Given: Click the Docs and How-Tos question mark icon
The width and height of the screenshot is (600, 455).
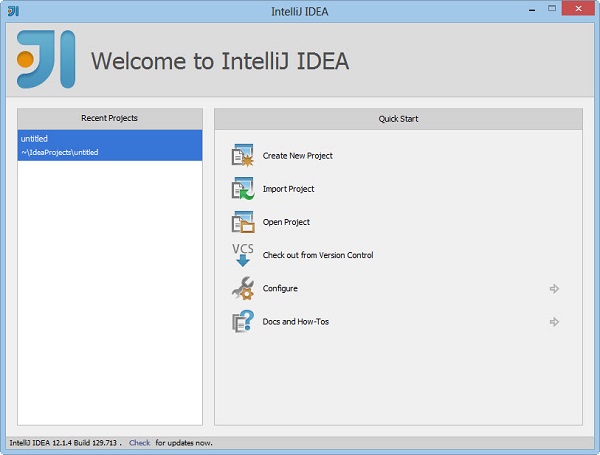Looking at the screenshot, I should tap(243, 322).
